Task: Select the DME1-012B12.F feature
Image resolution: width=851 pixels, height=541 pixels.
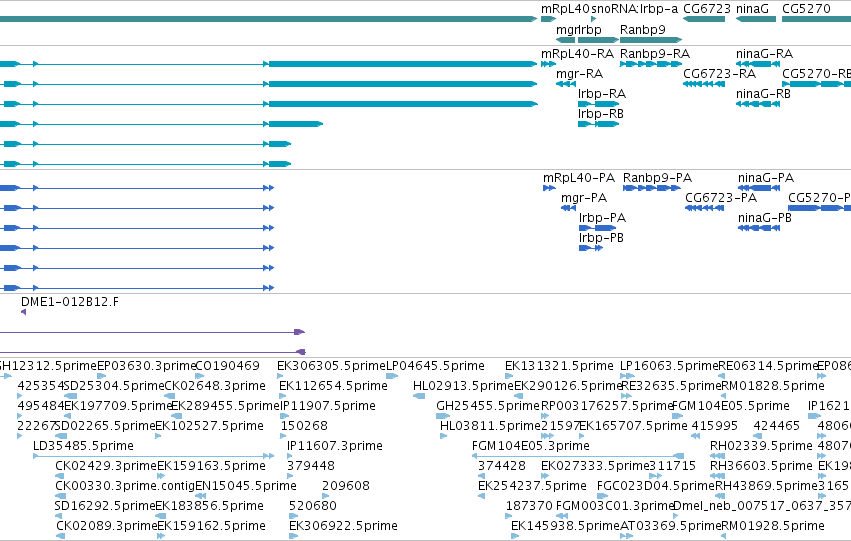Action: tap(23, 312)
